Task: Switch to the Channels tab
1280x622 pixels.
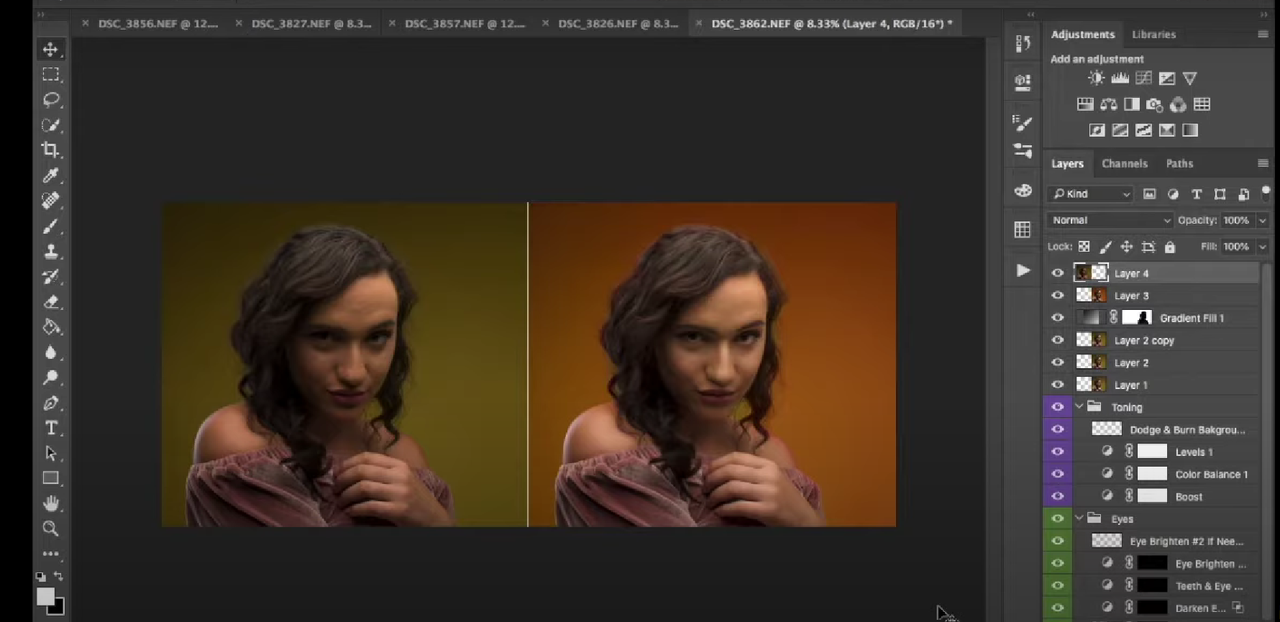Action: pyautogui.click(x=1124, y=163)
